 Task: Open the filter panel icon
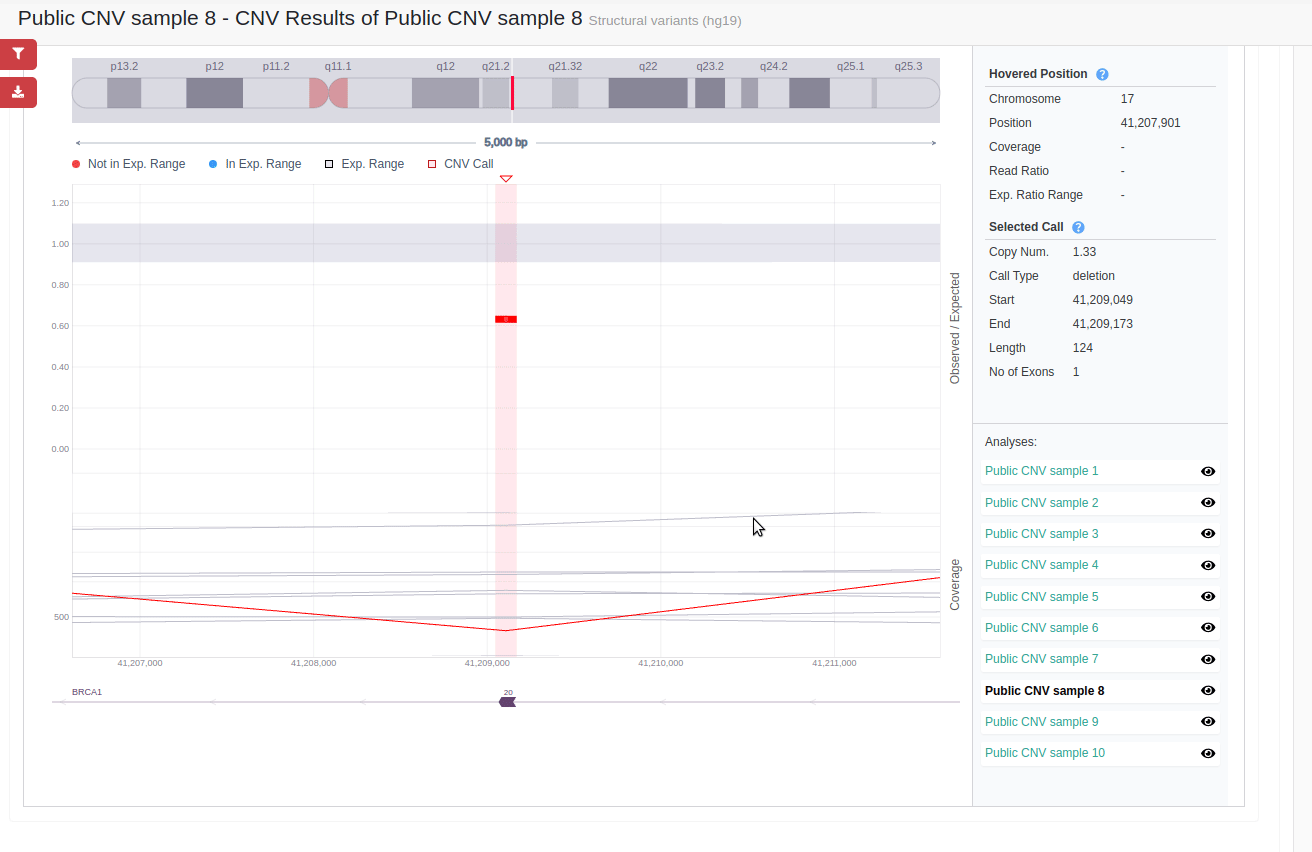pyautogui.click(x=18, y=54)
